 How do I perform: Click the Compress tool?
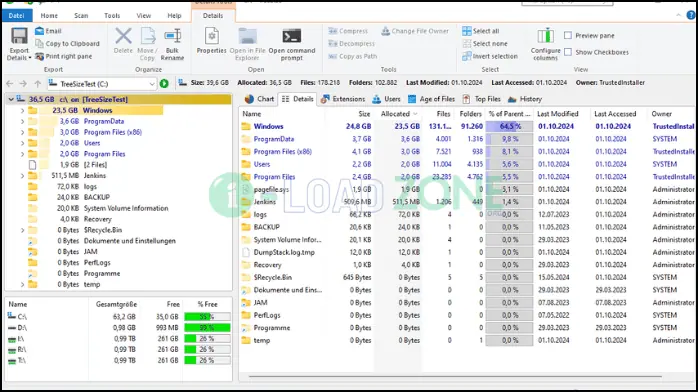(x=349, y=31)
